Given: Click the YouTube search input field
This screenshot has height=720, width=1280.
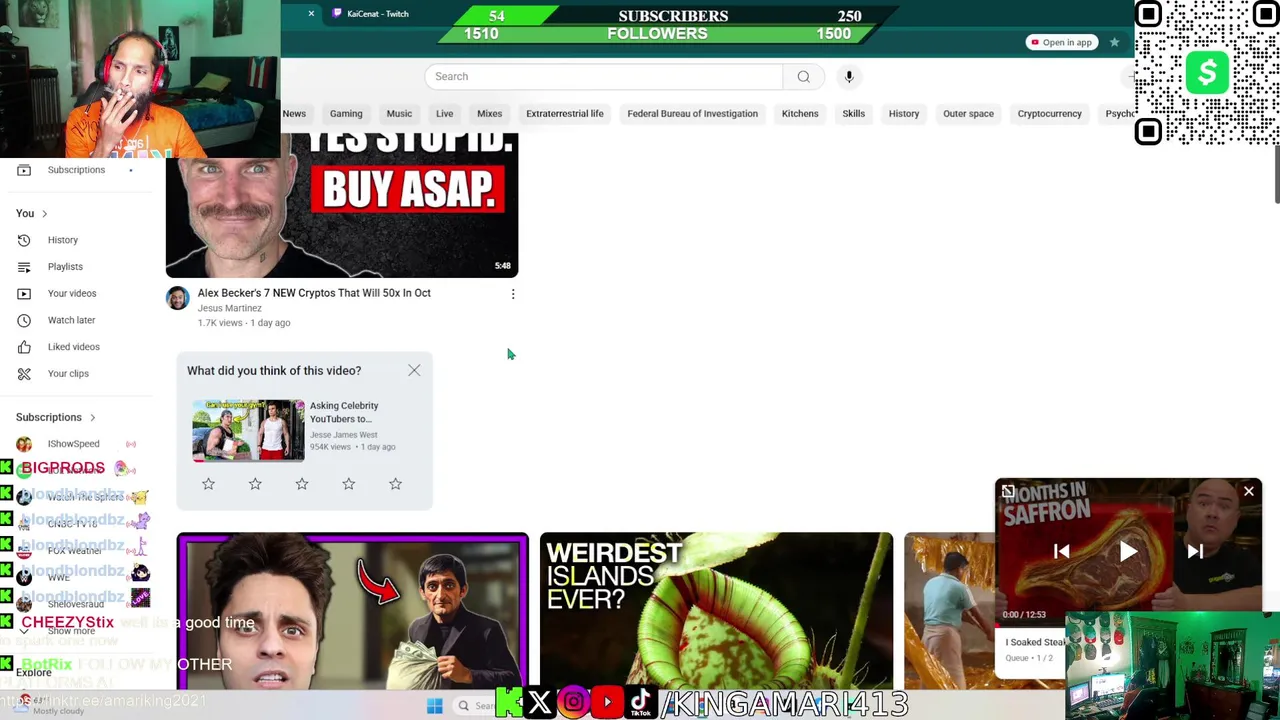Looking at the screenshot, I should coord(604,76).
